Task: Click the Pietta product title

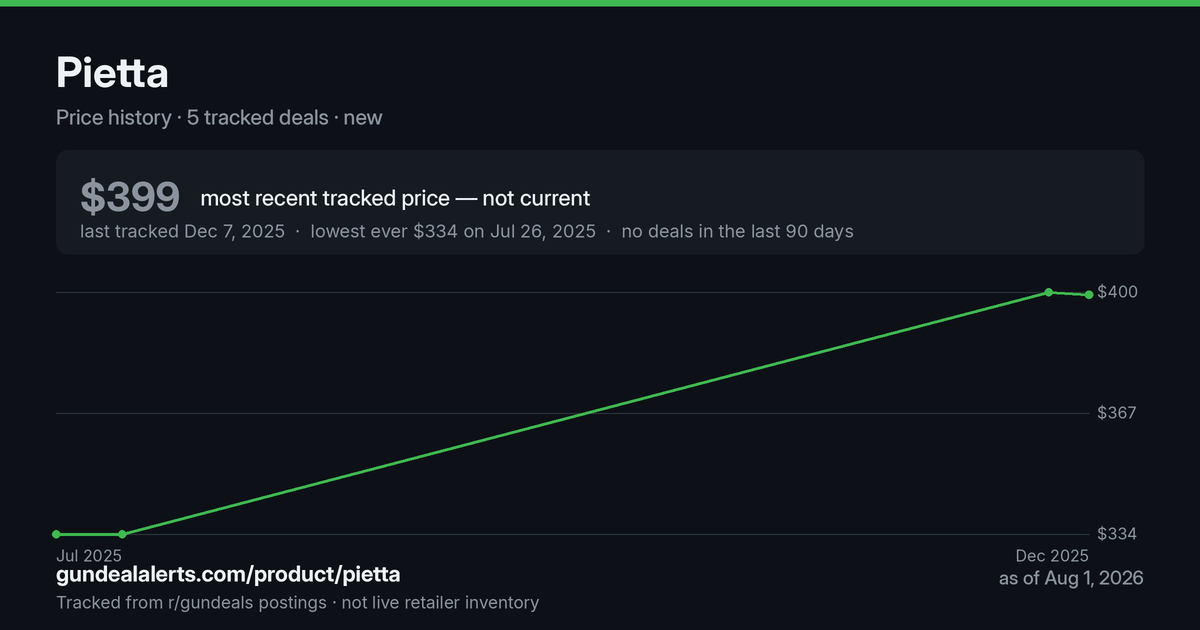Action: point(112,72)
